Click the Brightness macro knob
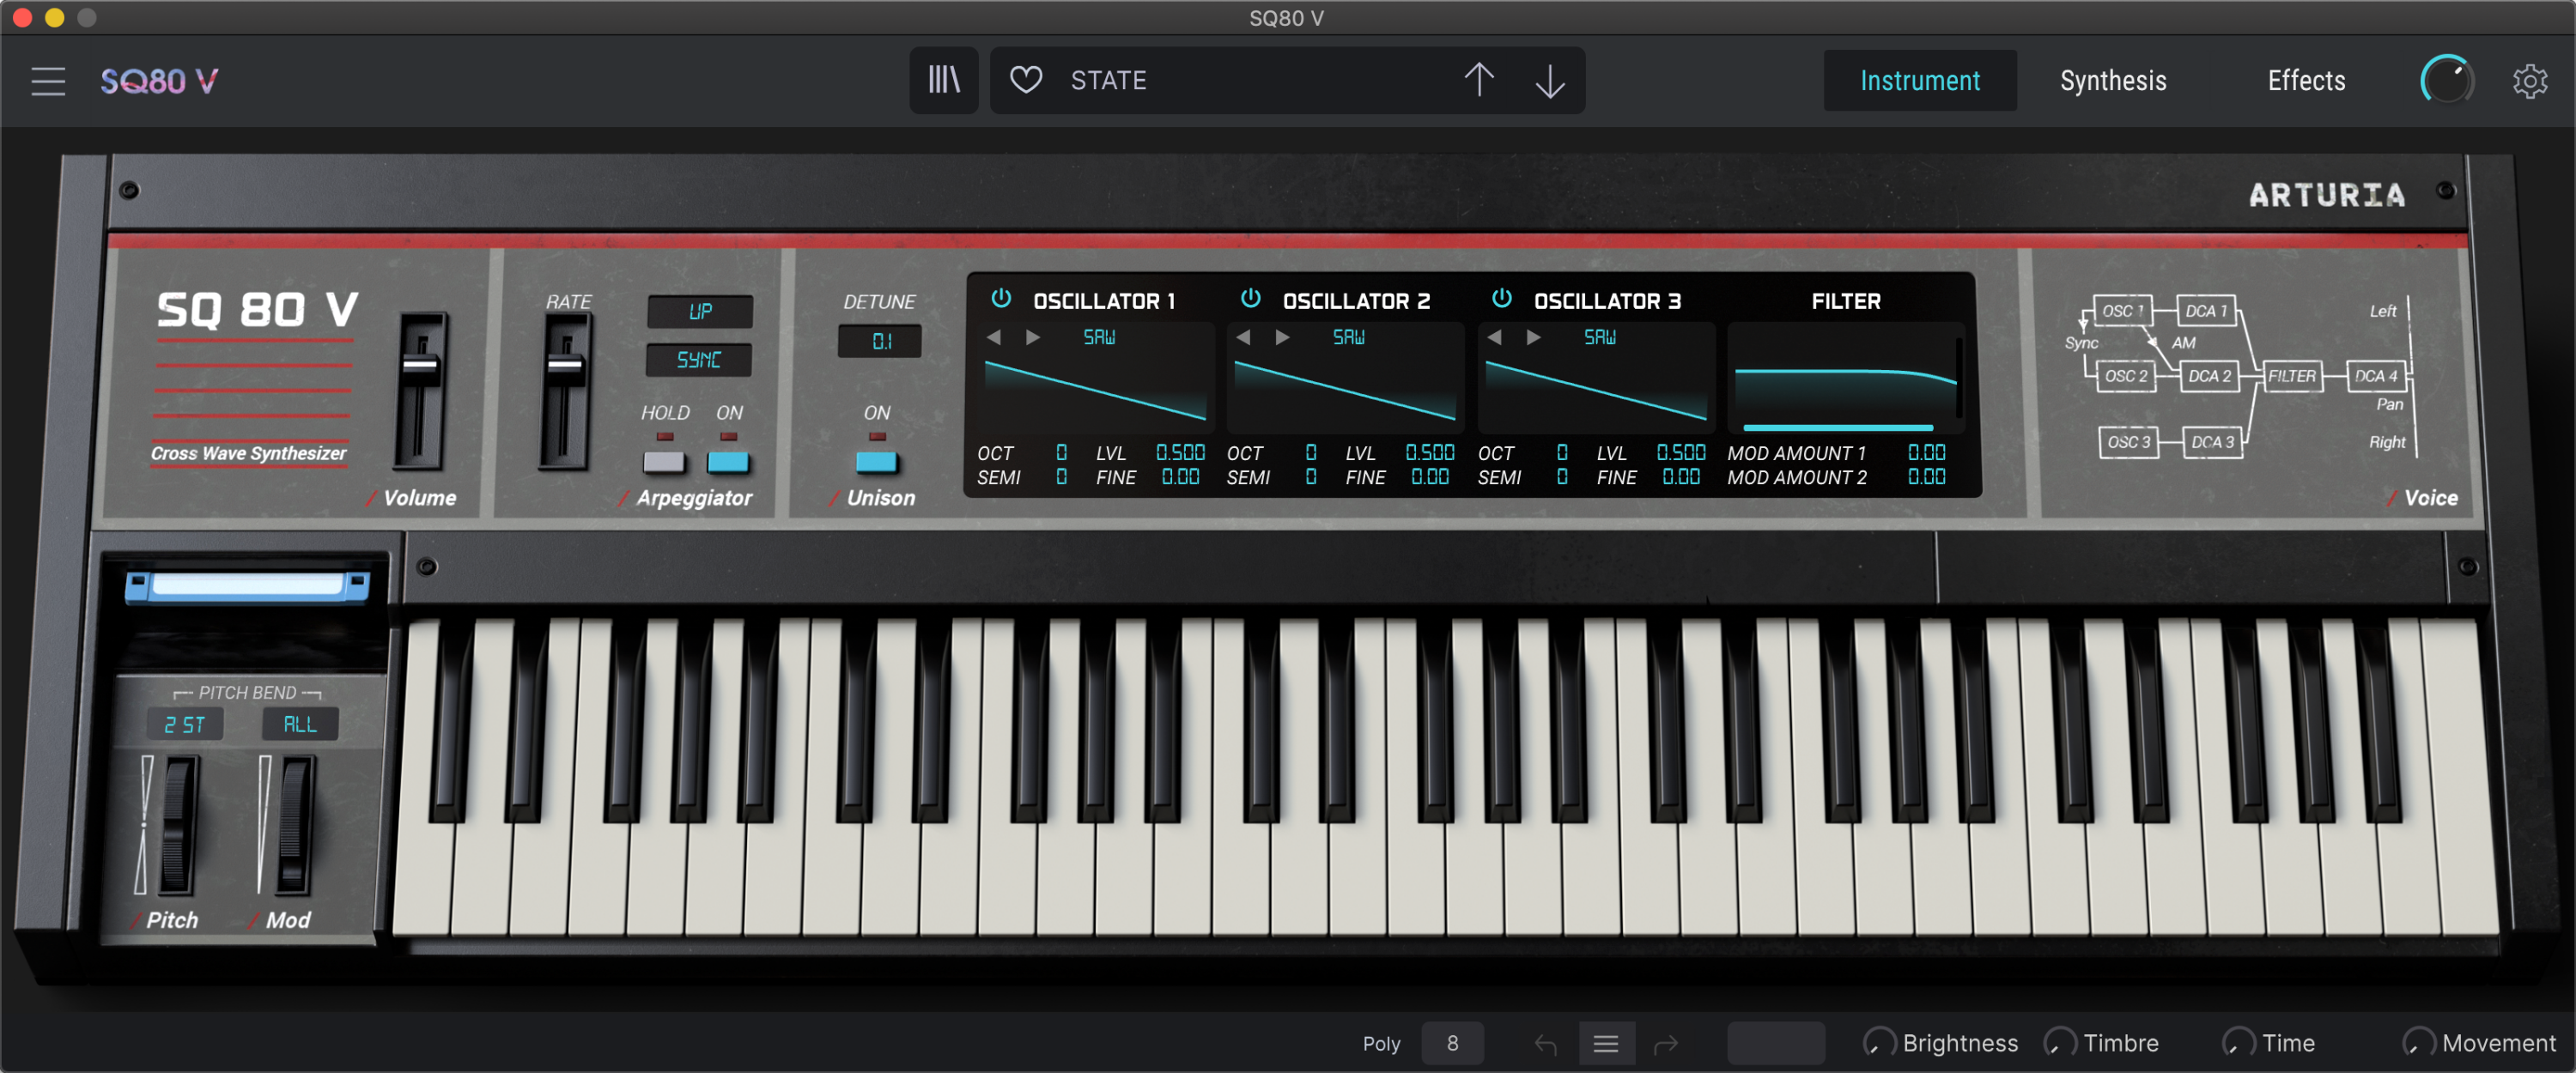The image size is (2576, 1073). [x=1879, y=1043]
